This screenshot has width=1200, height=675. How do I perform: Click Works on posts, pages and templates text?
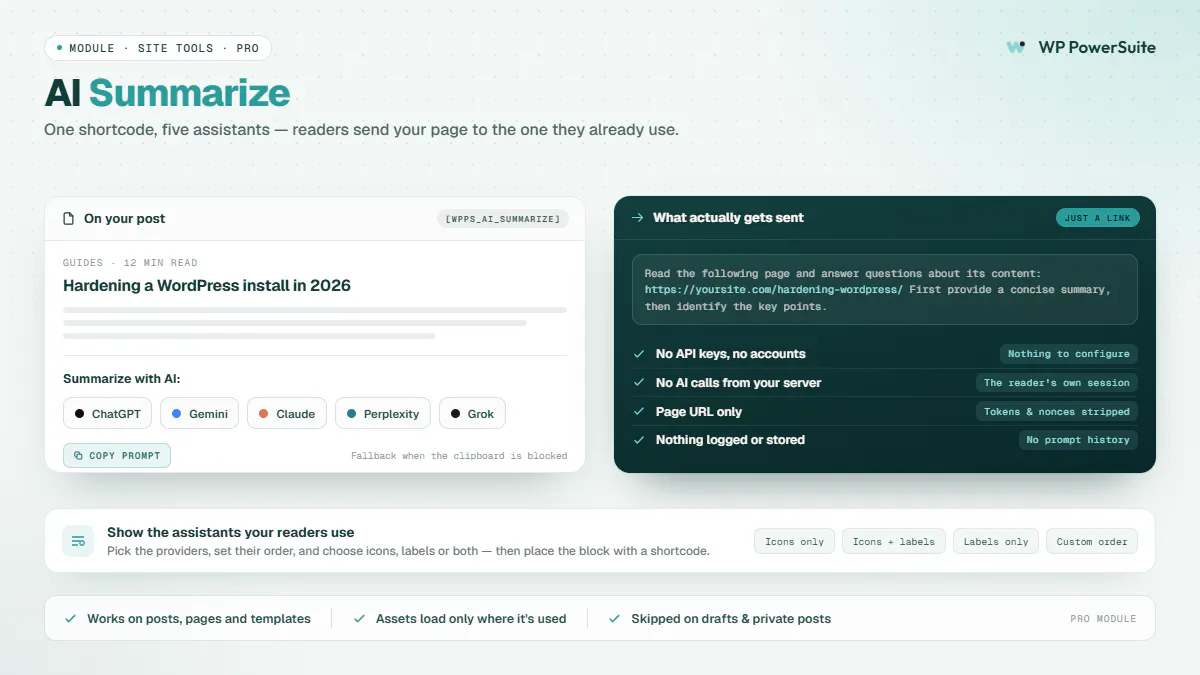pos(199,618)
